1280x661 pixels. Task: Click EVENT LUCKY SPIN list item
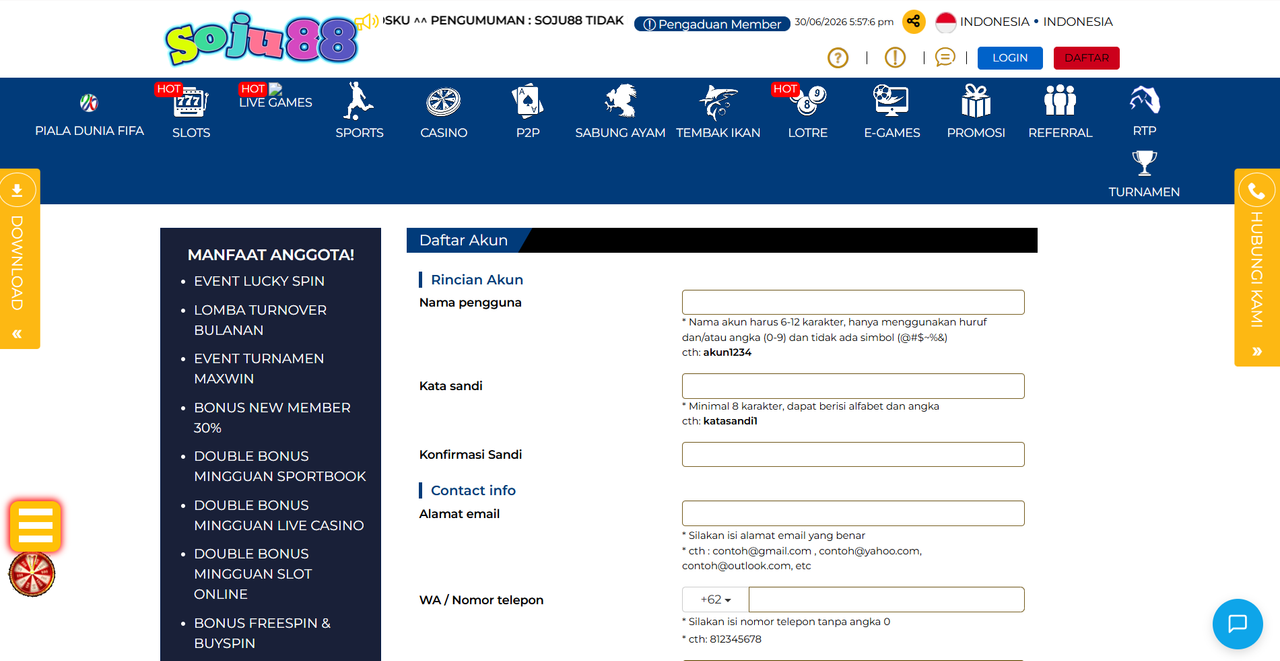tap(259, 281)
